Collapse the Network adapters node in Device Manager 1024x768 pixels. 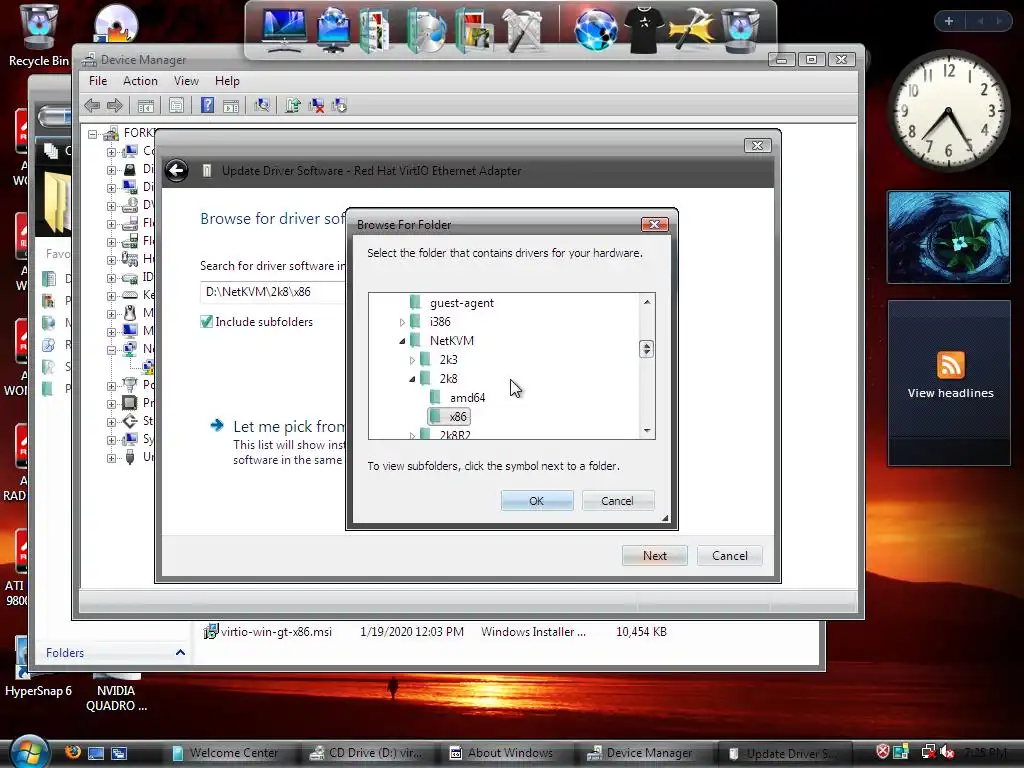tap(112, 349)
